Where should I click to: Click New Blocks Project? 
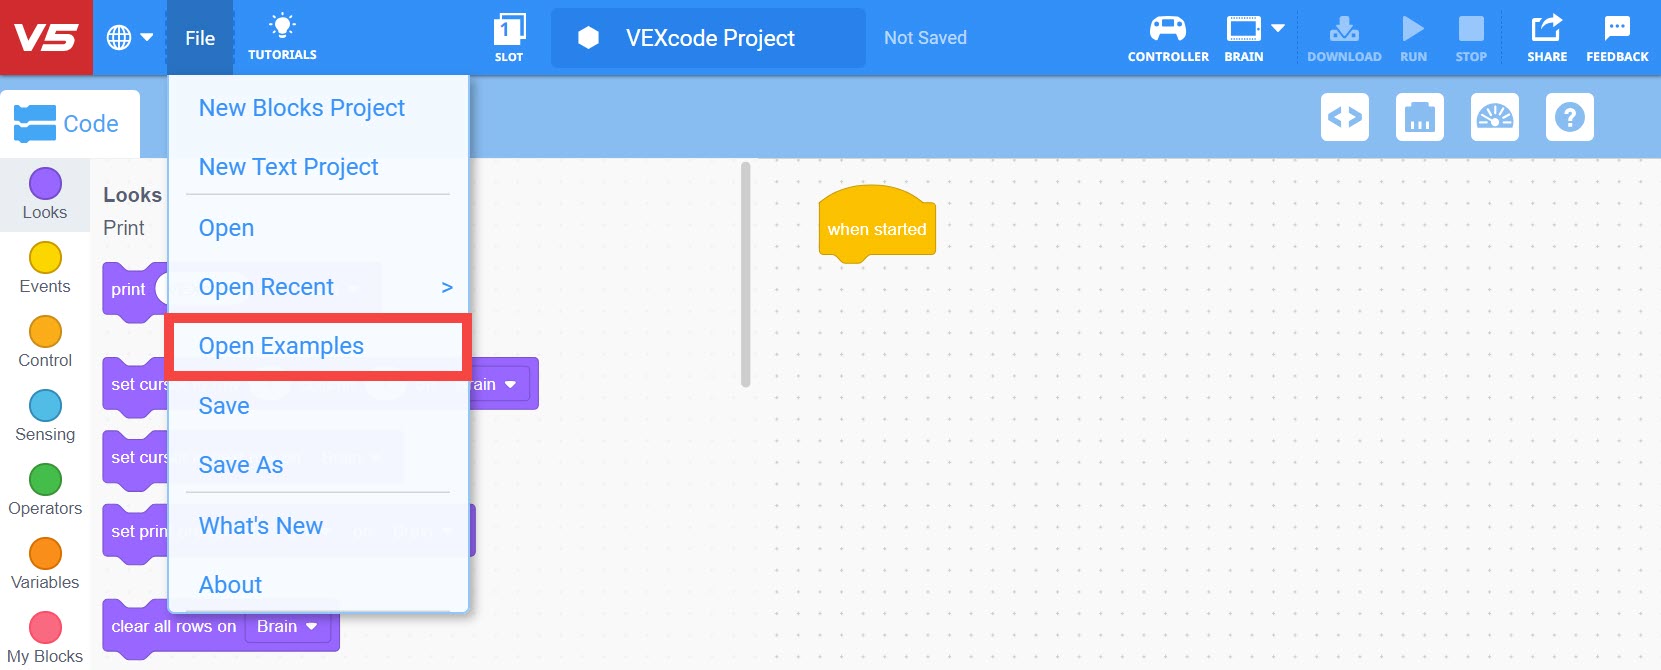pos(301,108)
